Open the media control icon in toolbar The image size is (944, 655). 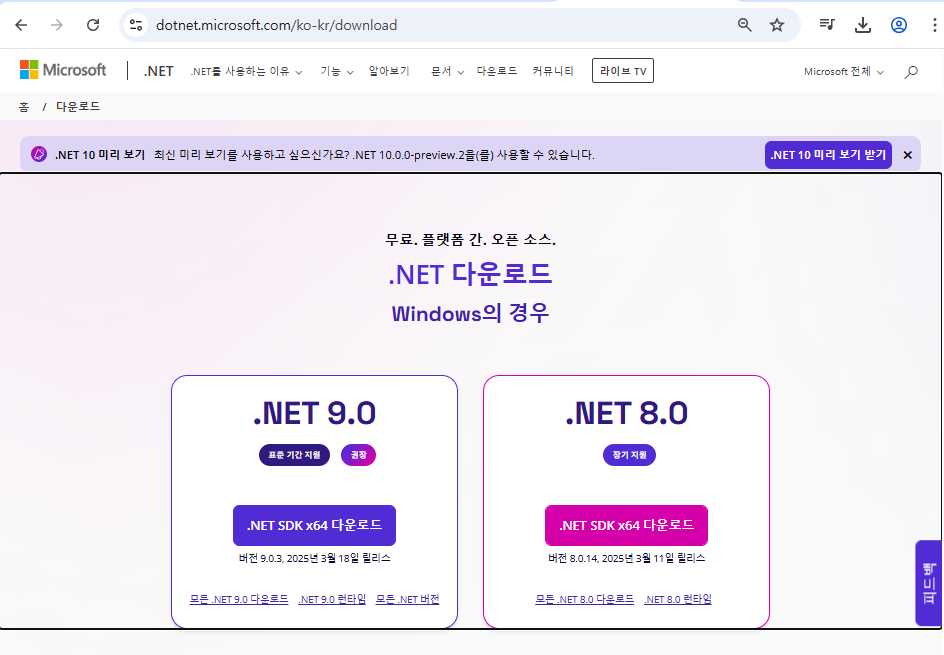827,25
